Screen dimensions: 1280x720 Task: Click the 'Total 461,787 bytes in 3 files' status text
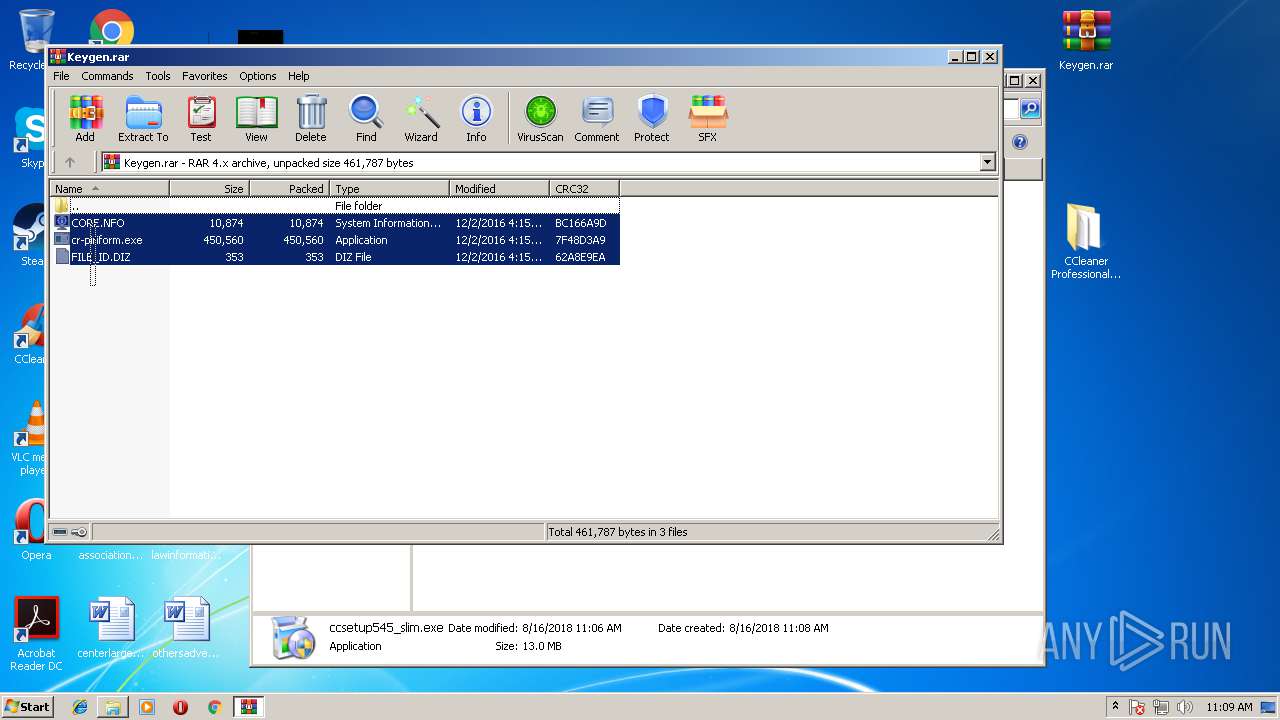pos(618,532)
